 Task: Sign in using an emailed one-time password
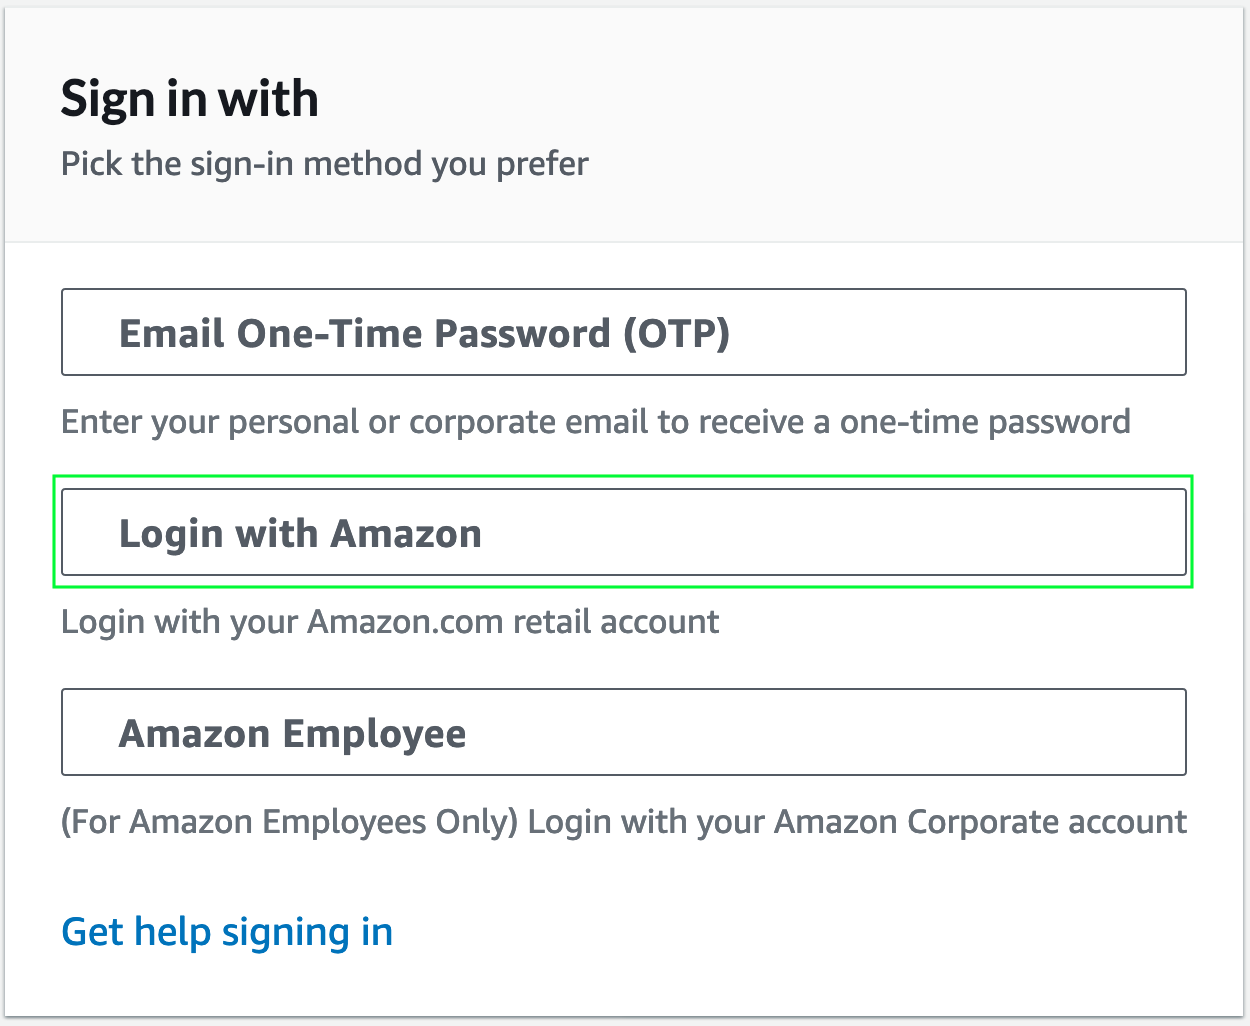623,332
